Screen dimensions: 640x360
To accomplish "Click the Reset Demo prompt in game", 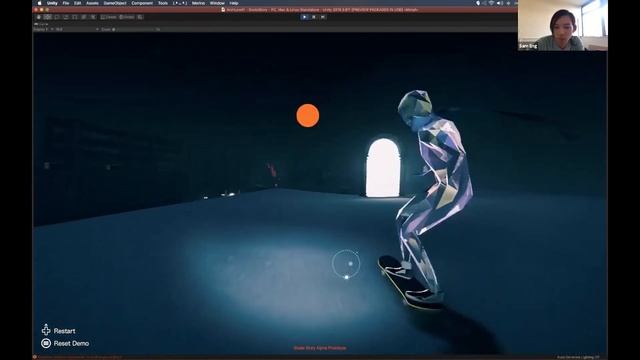I will (71, 344).
